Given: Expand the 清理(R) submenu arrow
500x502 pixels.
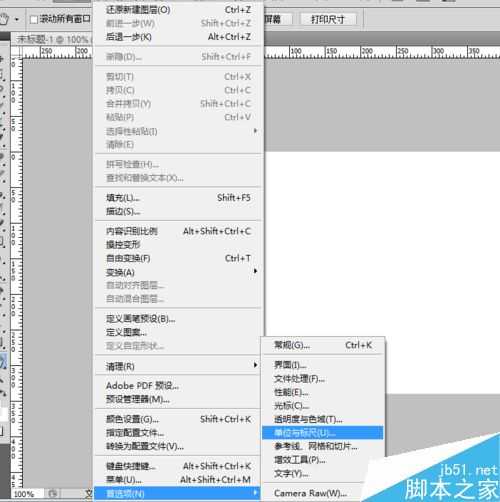Looking at the screenshot, I should [255, 365].
